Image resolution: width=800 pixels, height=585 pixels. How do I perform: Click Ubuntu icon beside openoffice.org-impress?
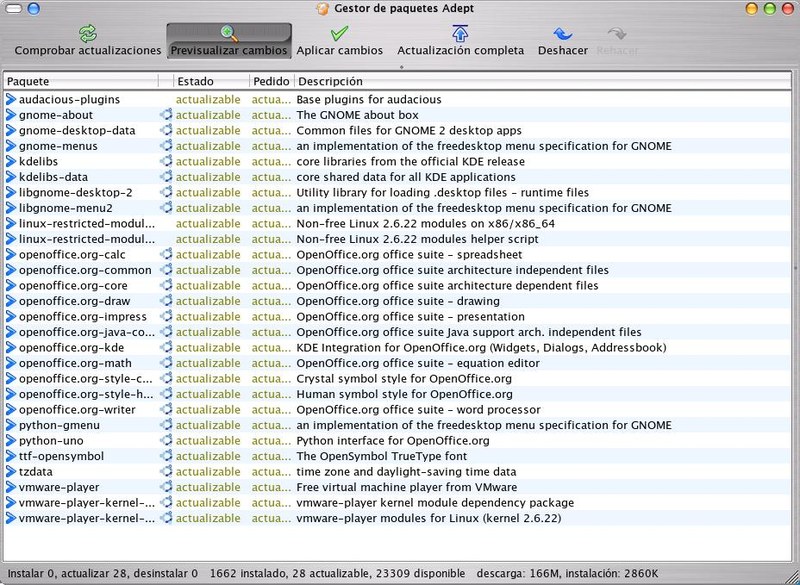166,317
